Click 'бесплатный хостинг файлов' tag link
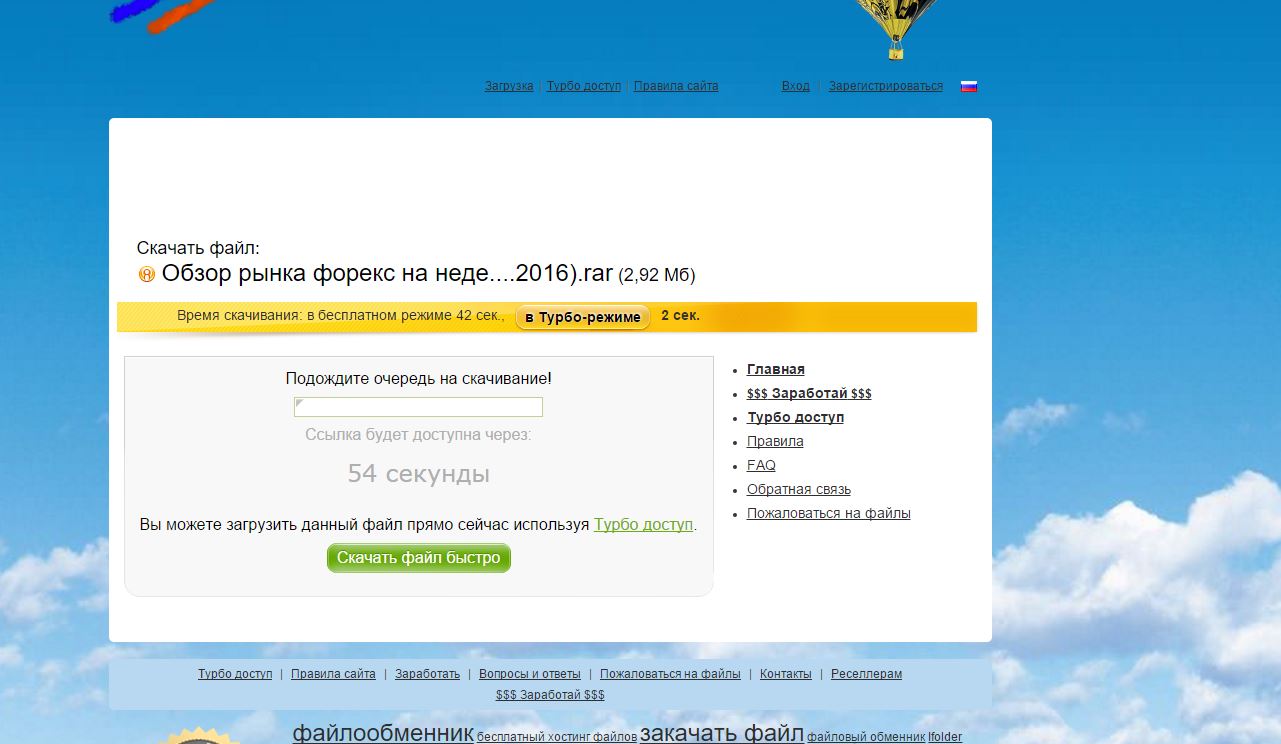The image size is (1281, 744). 557,737
